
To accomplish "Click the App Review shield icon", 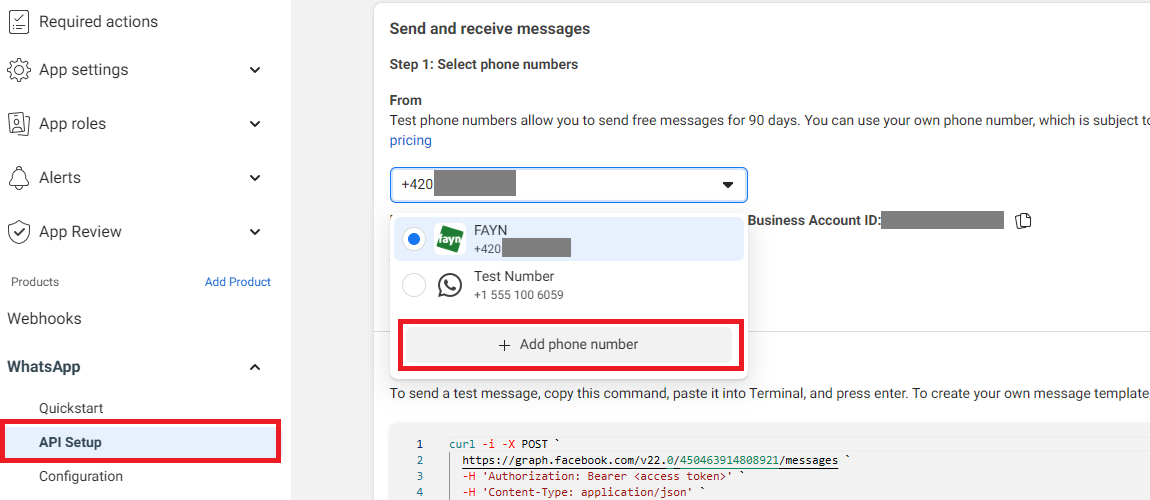I will [x=18, y=232].
